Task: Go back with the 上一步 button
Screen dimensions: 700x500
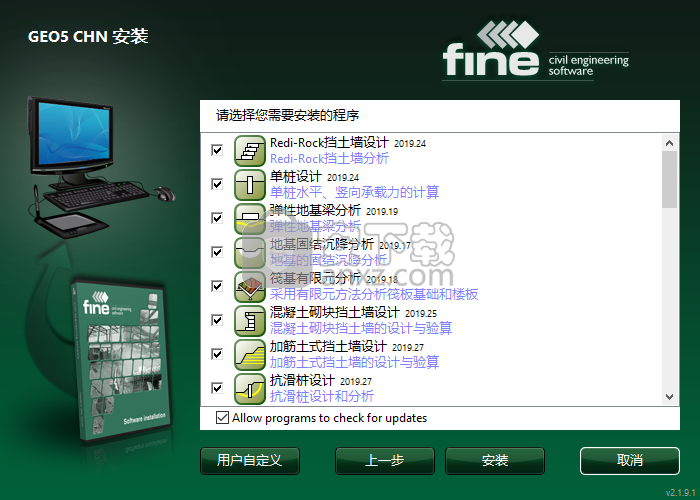Action: (384, 460)
